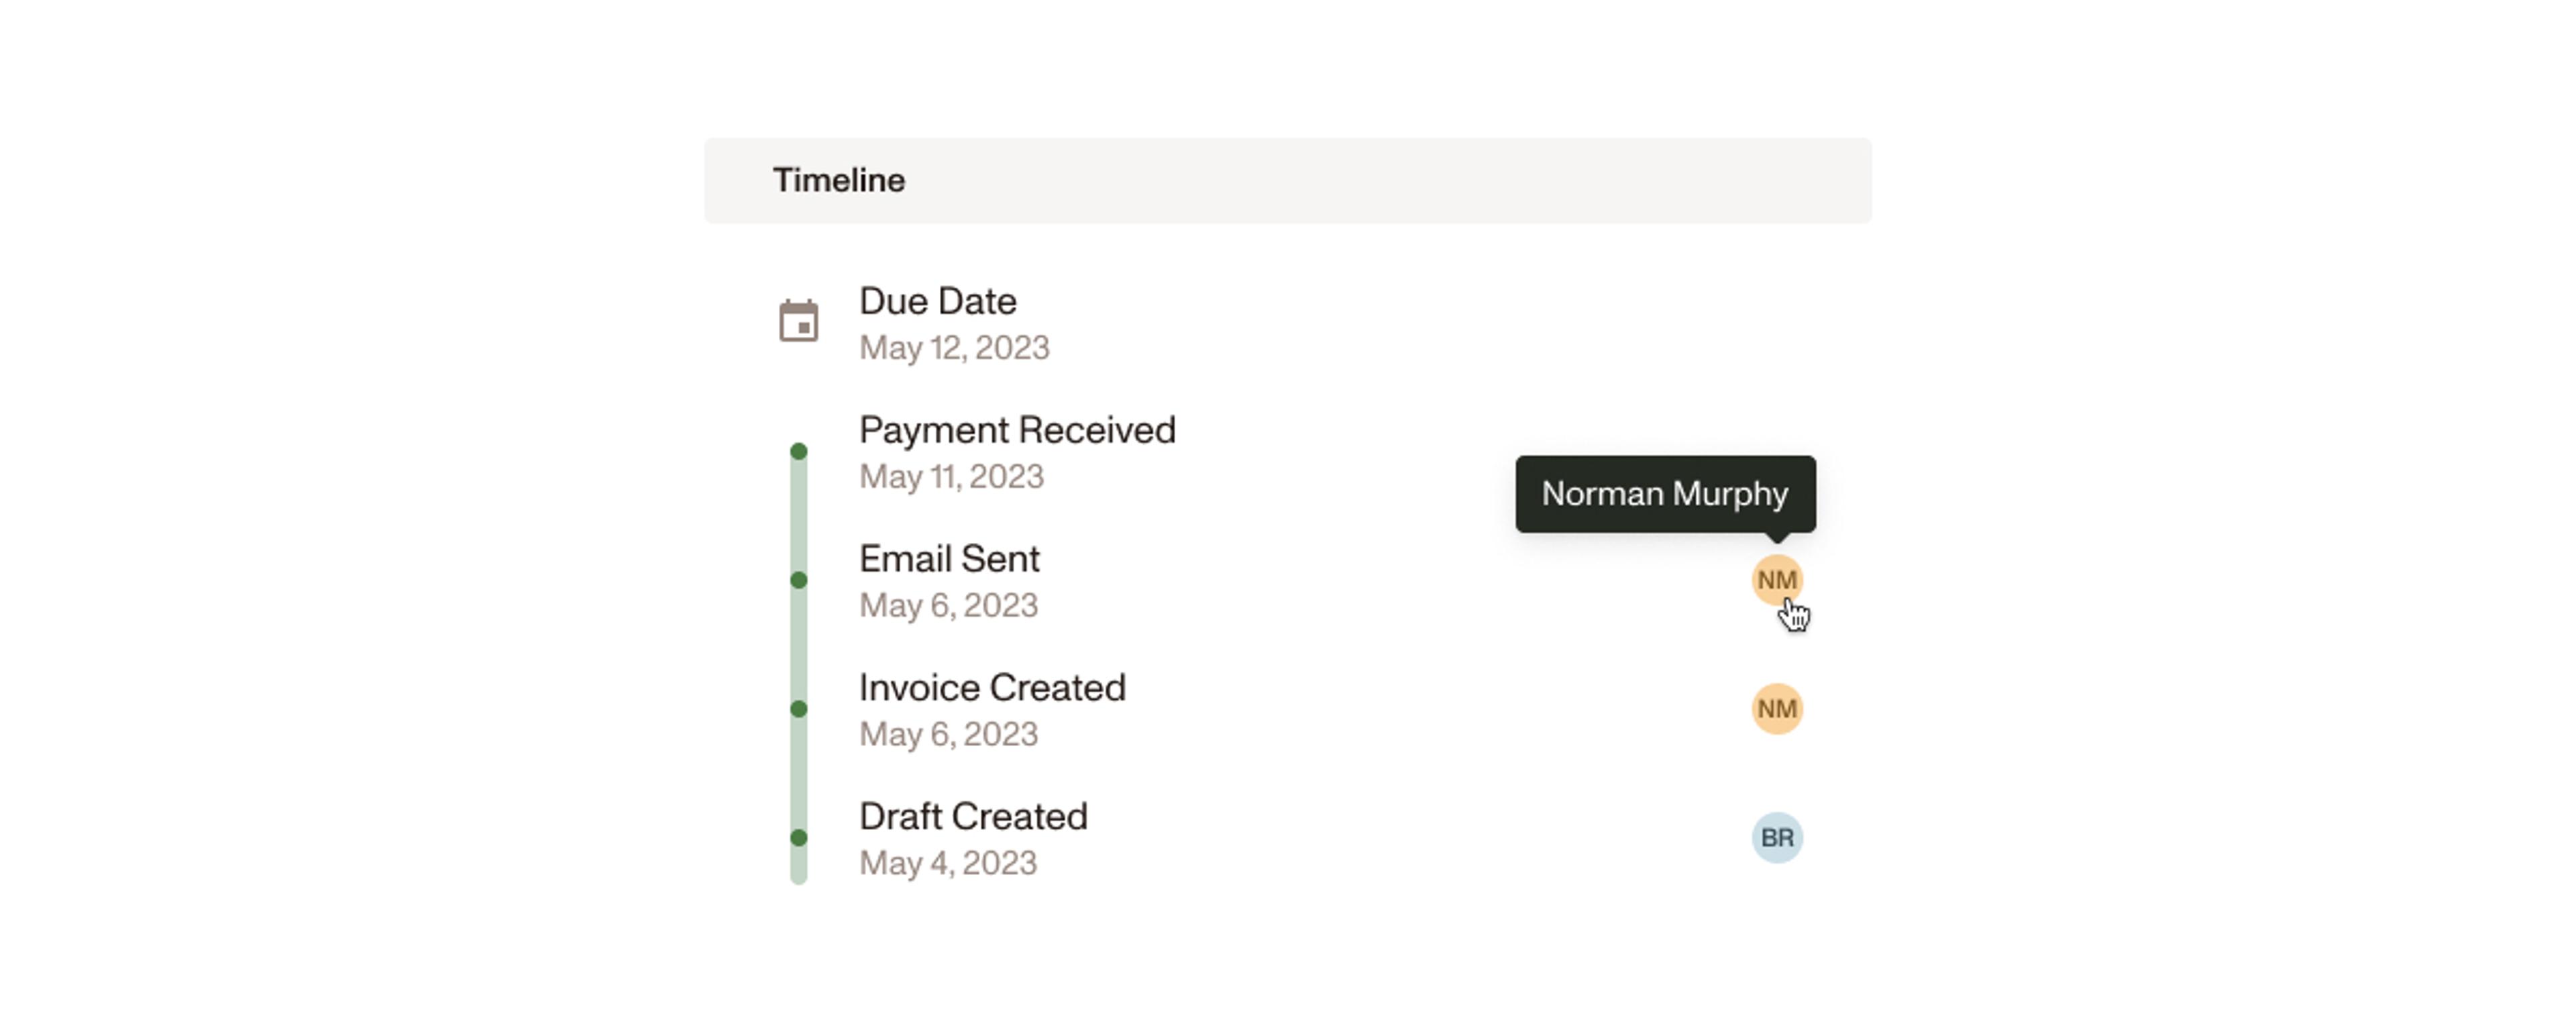The width and height of the screenshot is (2576, 1022).
Task: Click the green dot for Email Sent
Action: 798,580
